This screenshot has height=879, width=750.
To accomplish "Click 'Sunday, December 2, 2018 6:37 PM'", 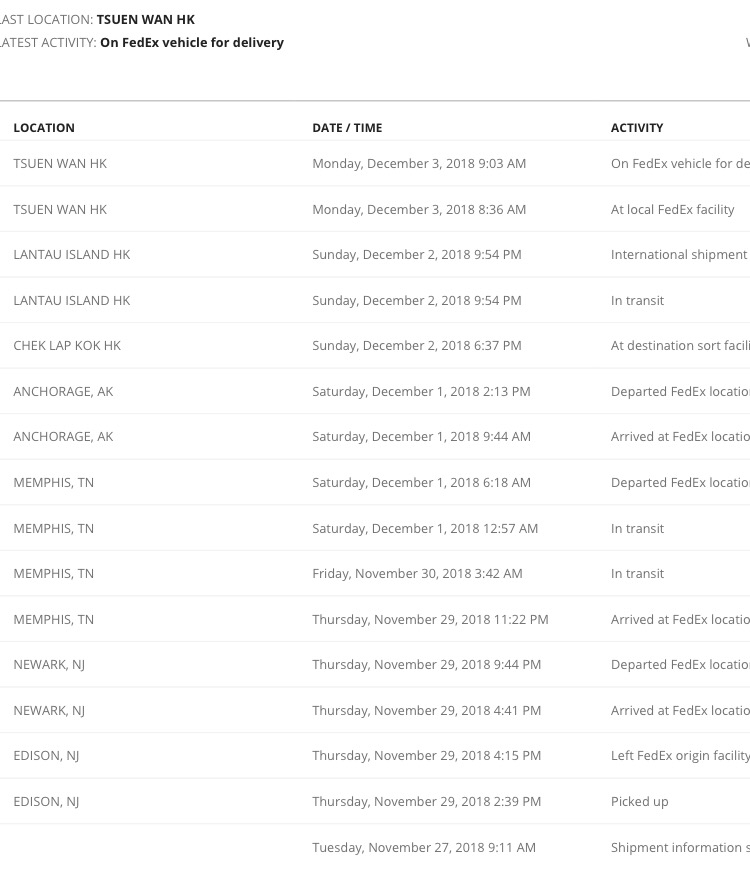I will point(416,345).
